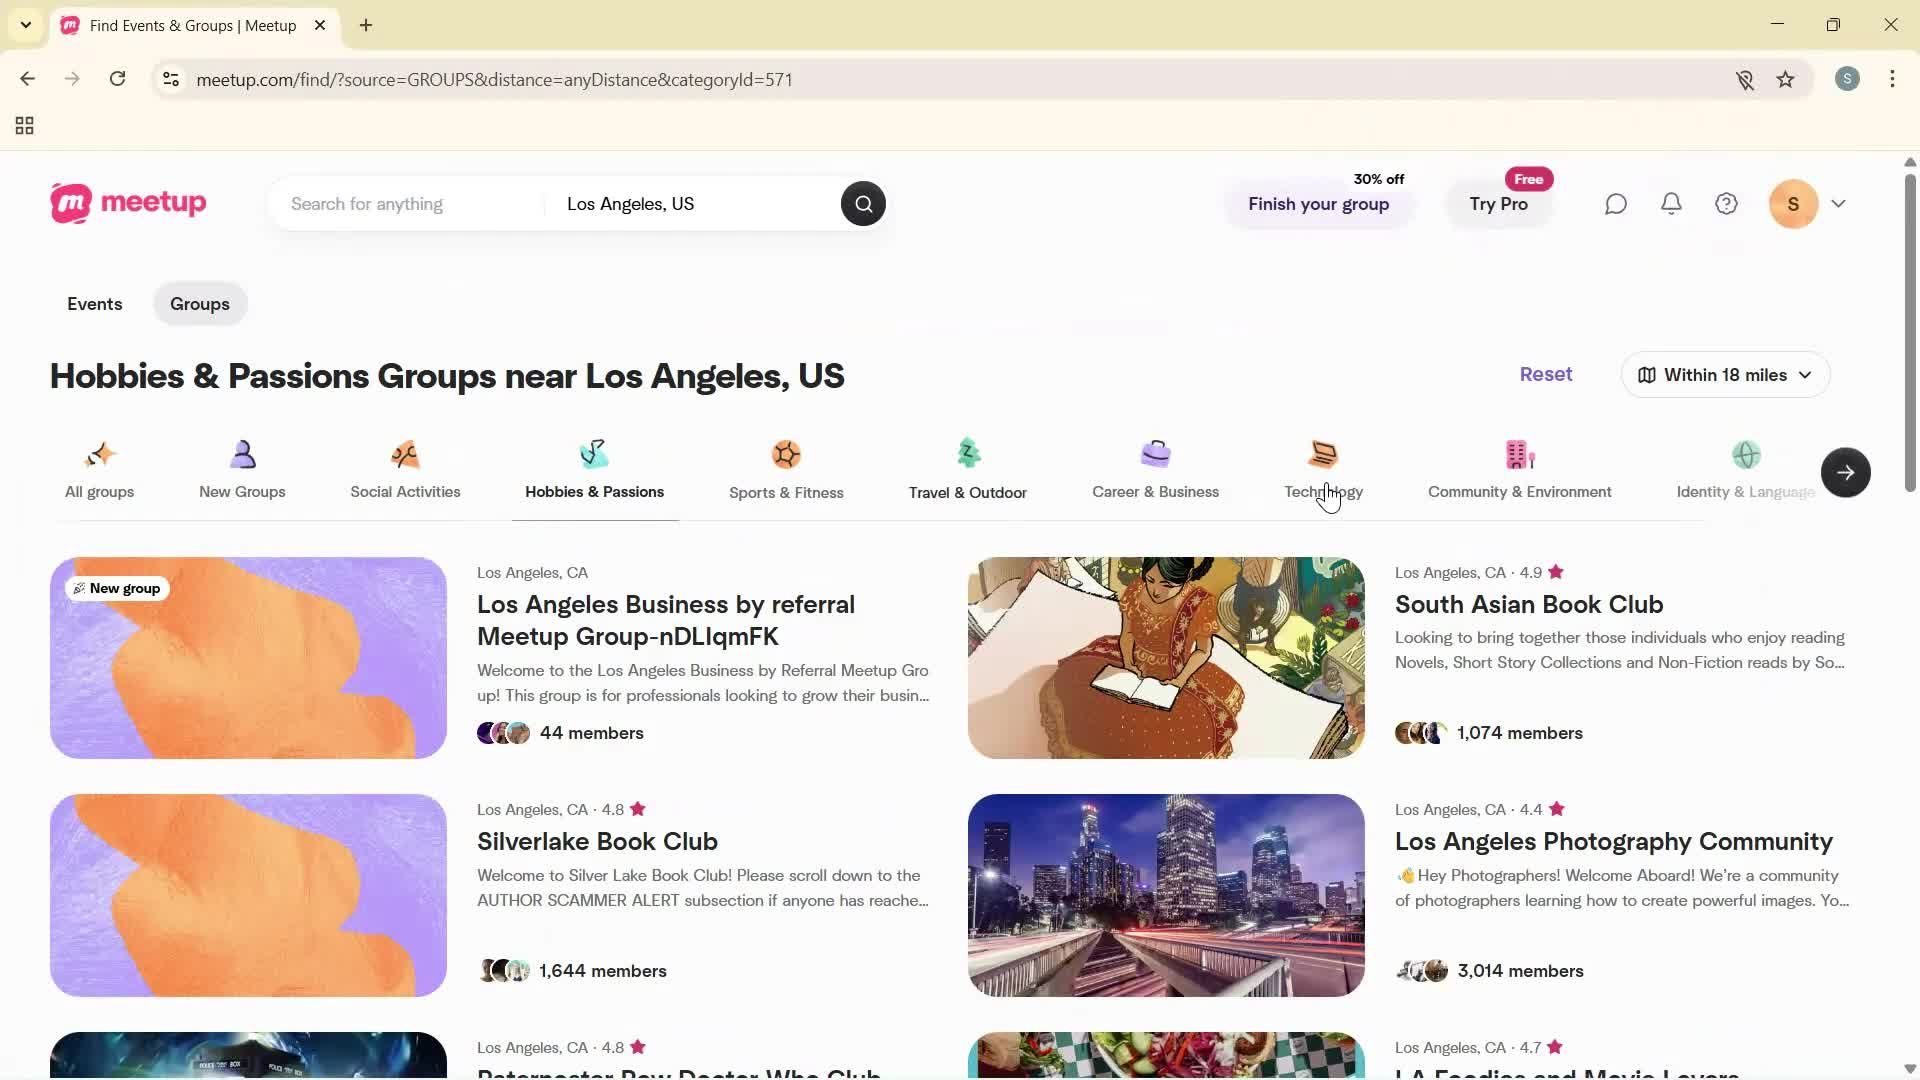1920x1080 pixels.
Task: Open the Travel & Outdoor category
Action: point(967,468)
